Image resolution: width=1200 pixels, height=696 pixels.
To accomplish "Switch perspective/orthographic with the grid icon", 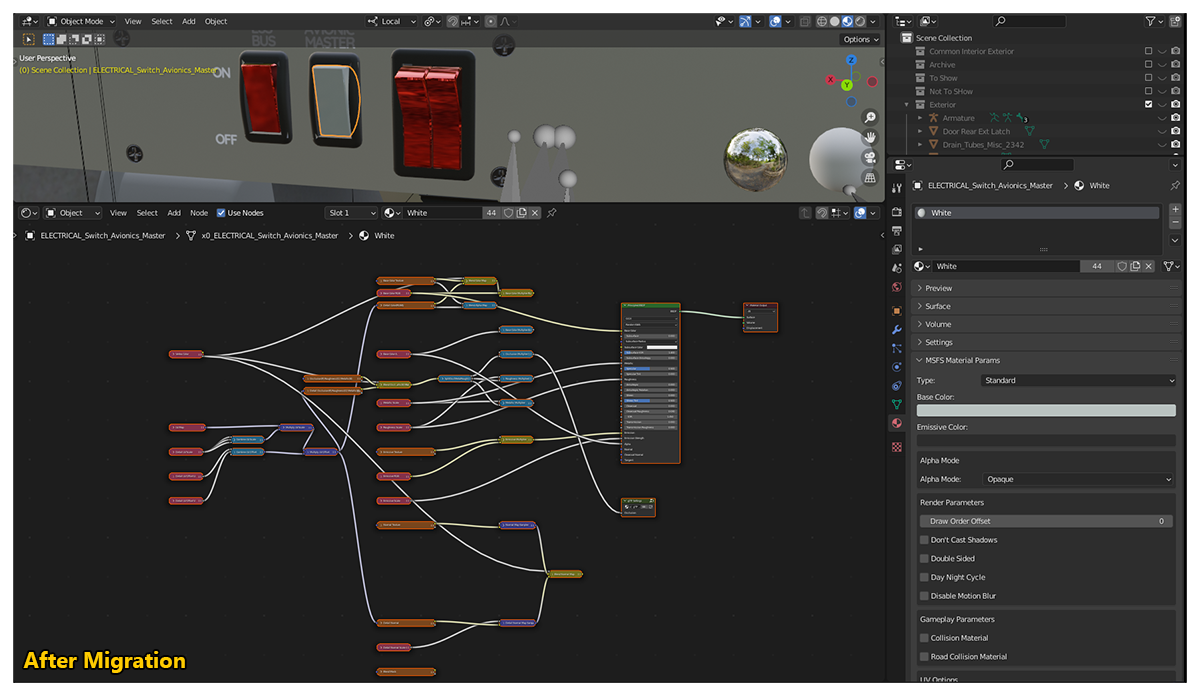I will pyautogui.click(x=870, y=177).
